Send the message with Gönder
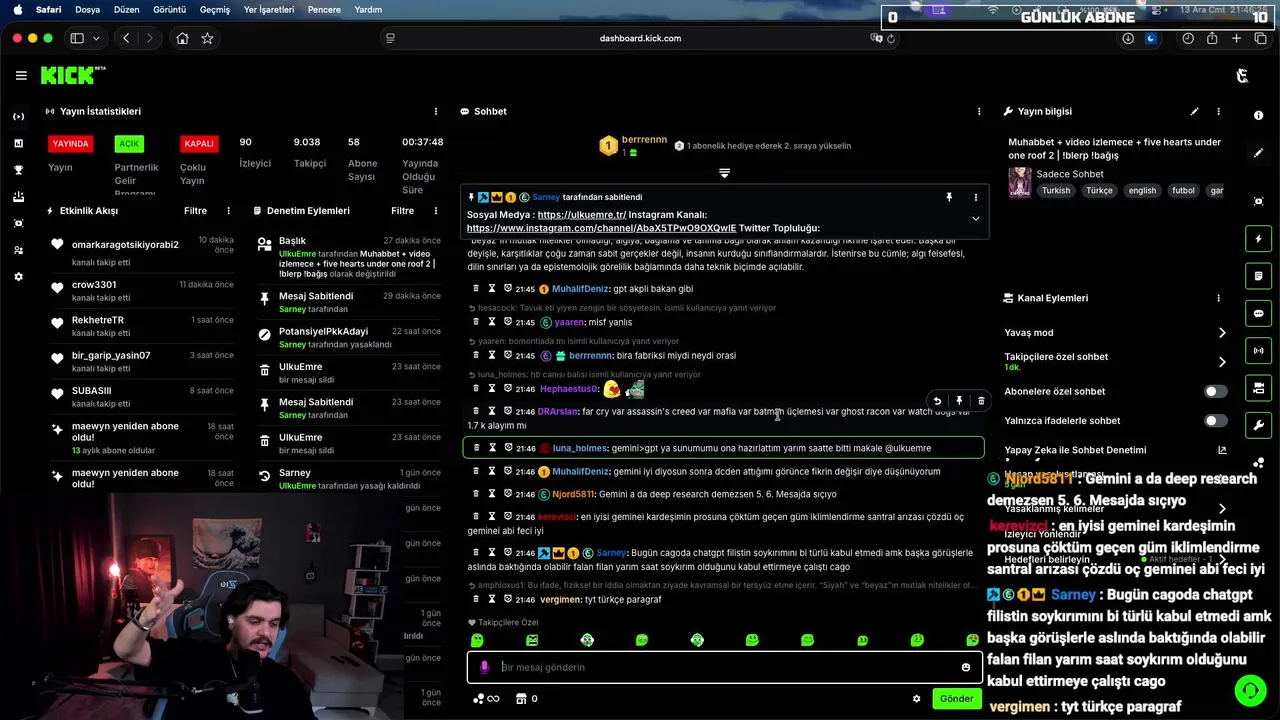Screen dimensions: 1280x720 coord(956,699)
